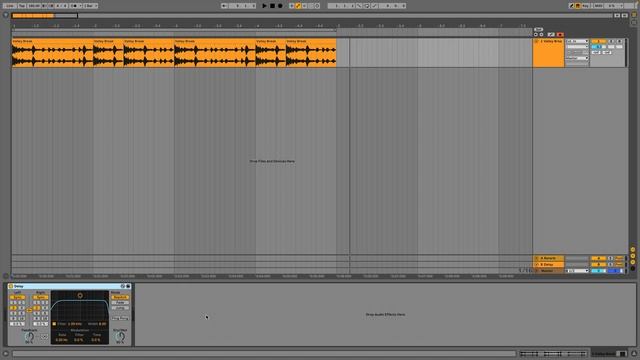Toggle the Delay Filter on/off square
Screen dimensions: 640x360
point(54,324)
